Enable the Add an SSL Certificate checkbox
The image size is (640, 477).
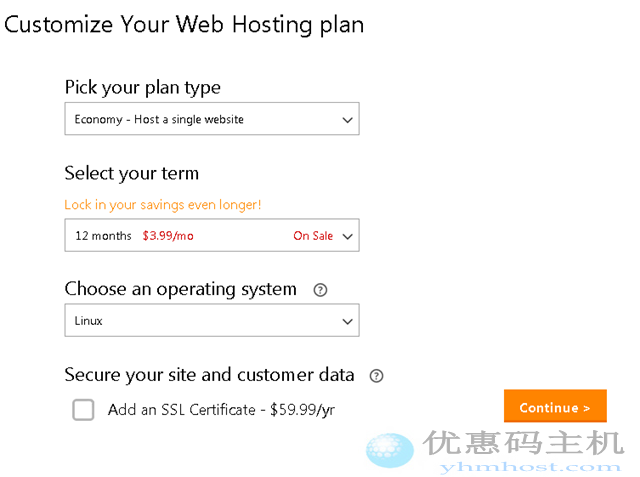coord(83,409)
